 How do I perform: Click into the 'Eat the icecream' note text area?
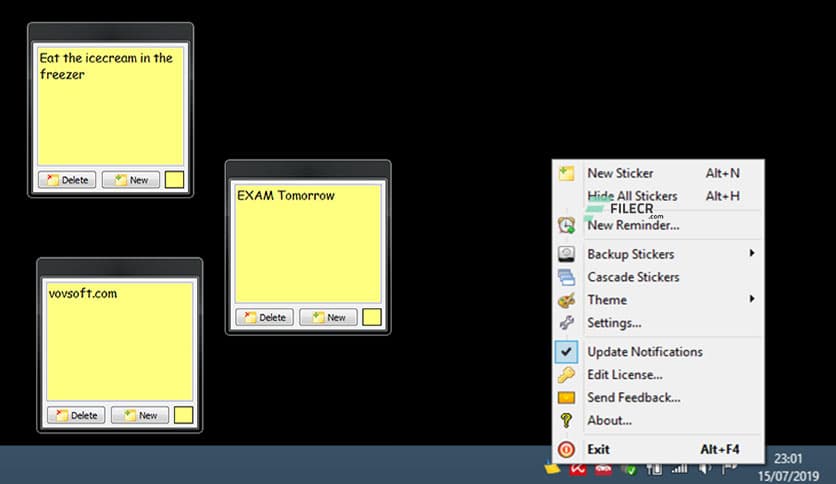click(x=110, y=106)
